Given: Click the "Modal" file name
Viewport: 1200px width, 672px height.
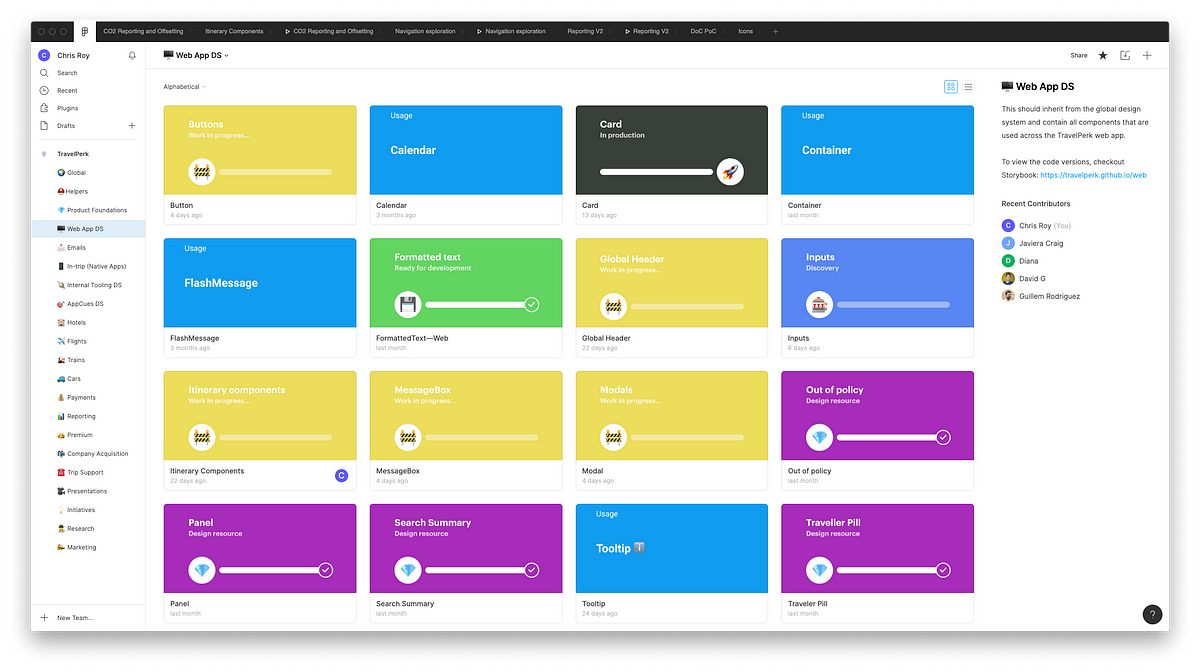Looking at the screenshot, I should [x=592, y=471].
